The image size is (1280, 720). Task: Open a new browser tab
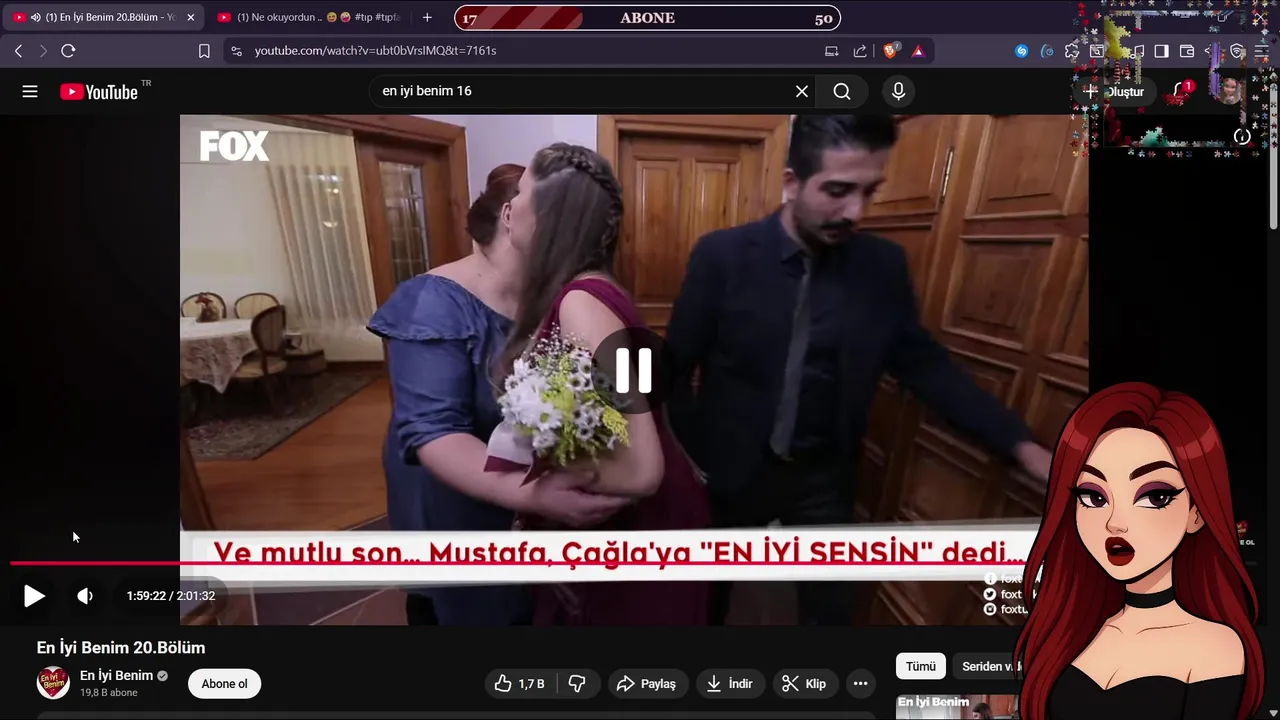(x=427, y=17)
